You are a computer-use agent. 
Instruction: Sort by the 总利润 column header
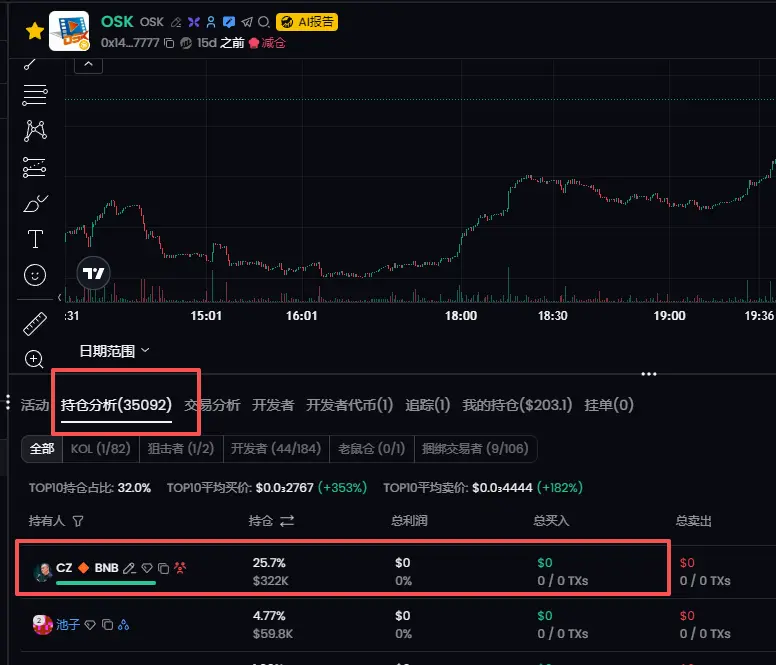409,521
